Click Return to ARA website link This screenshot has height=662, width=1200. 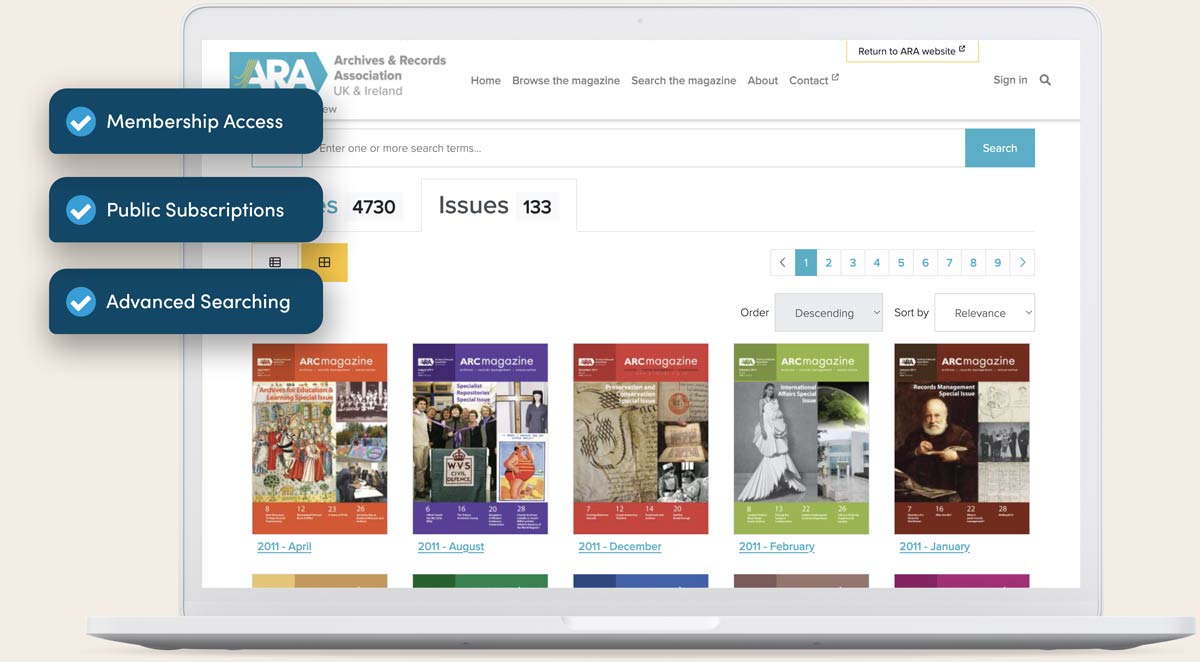911,51
